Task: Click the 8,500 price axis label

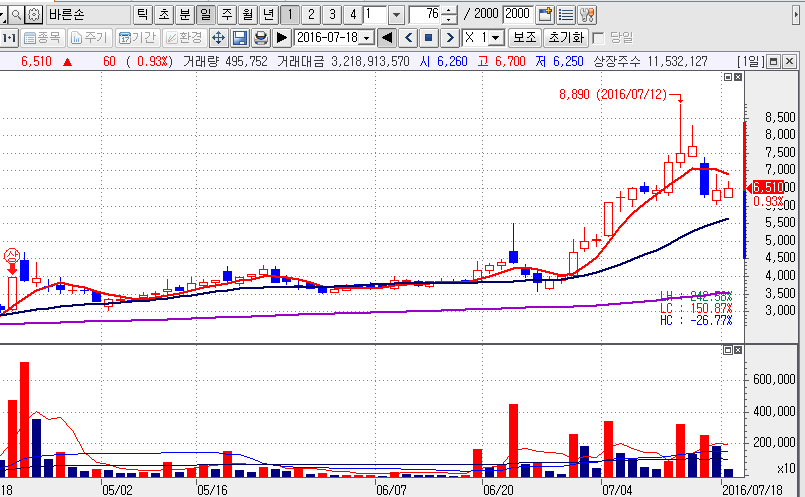Action: pyautogui.click(x=780, y=118)
